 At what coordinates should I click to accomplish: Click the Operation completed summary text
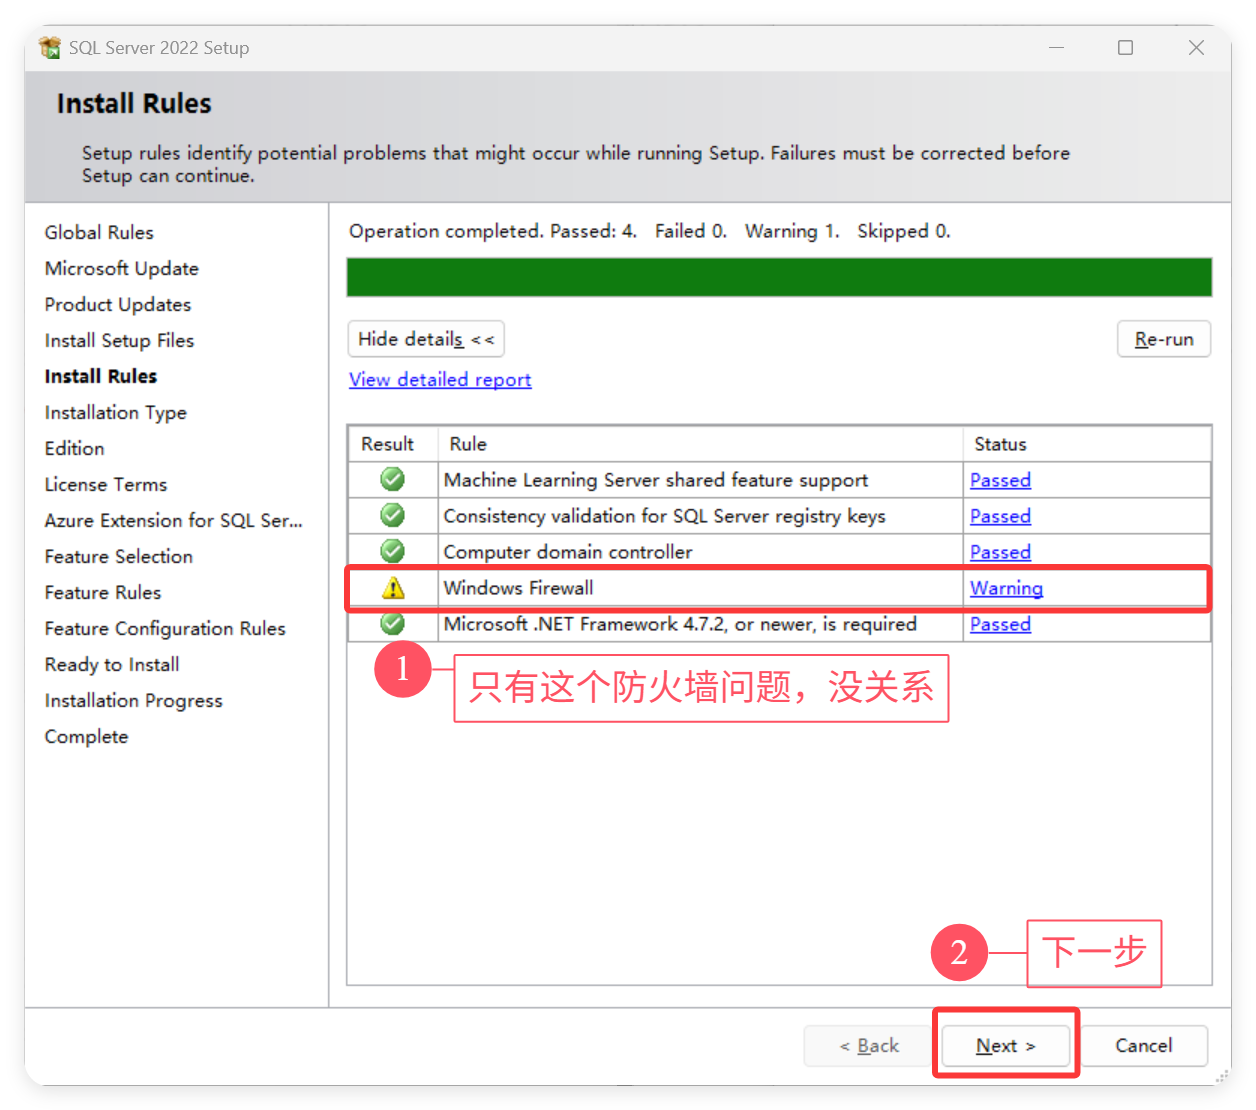click(649, 231)
